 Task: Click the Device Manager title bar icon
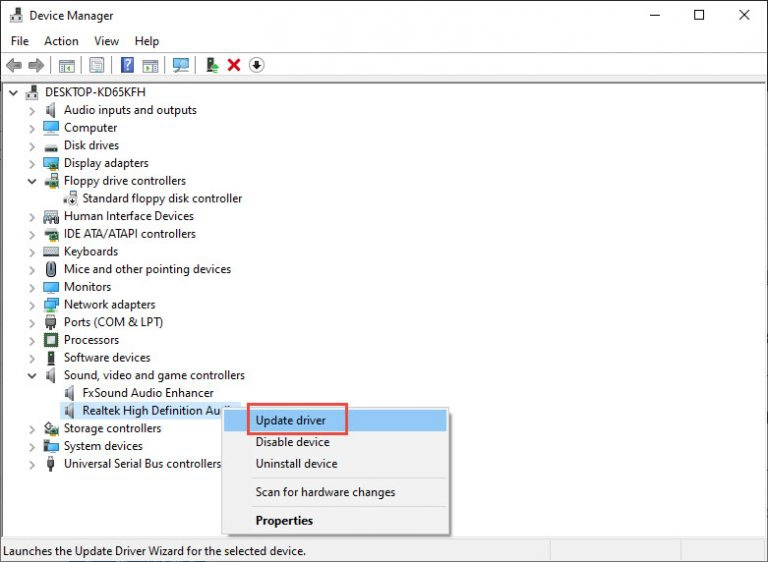coord(16,15)
